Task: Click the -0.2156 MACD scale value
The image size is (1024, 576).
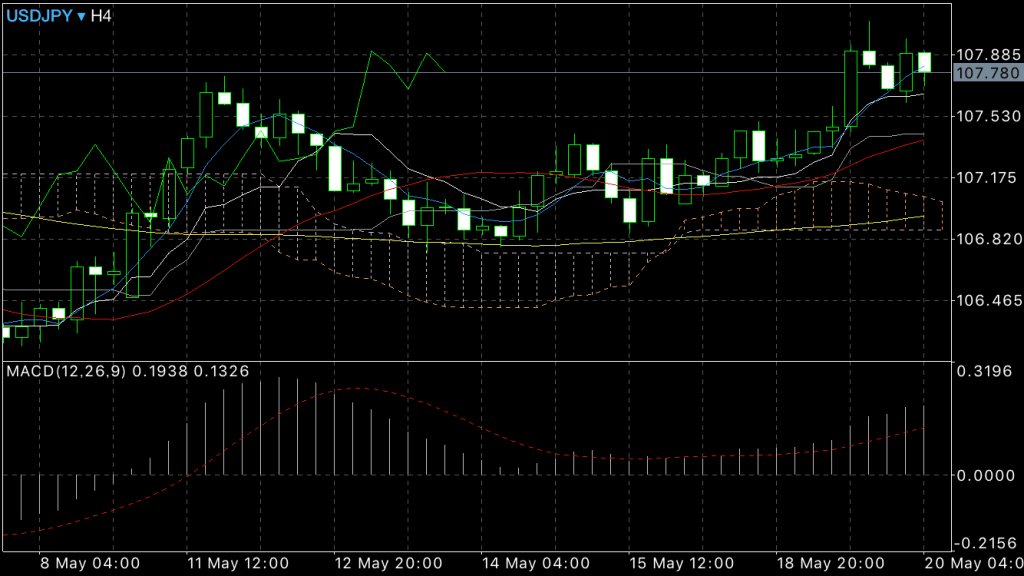Action: (x=984, y=543)
